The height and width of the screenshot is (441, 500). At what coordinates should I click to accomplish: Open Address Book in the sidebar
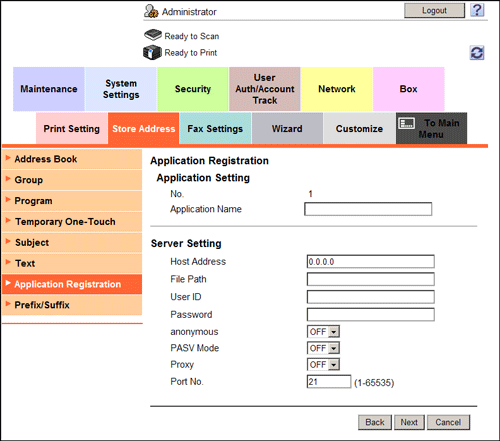[x=72, y=159]
